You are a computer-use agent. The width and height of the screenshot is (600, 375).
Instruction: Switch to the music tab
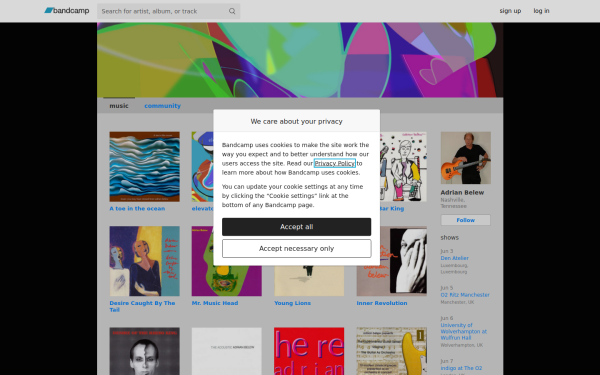tap(119, 106)
